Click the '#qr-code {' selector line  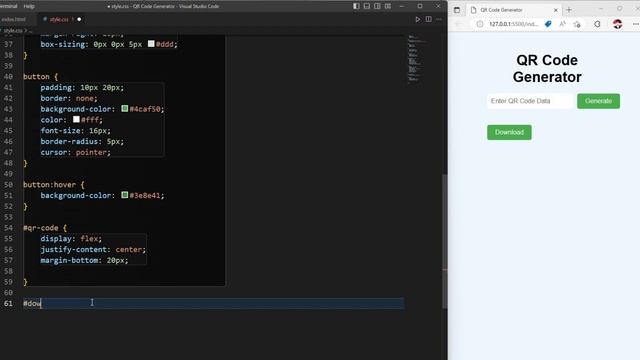45,228
